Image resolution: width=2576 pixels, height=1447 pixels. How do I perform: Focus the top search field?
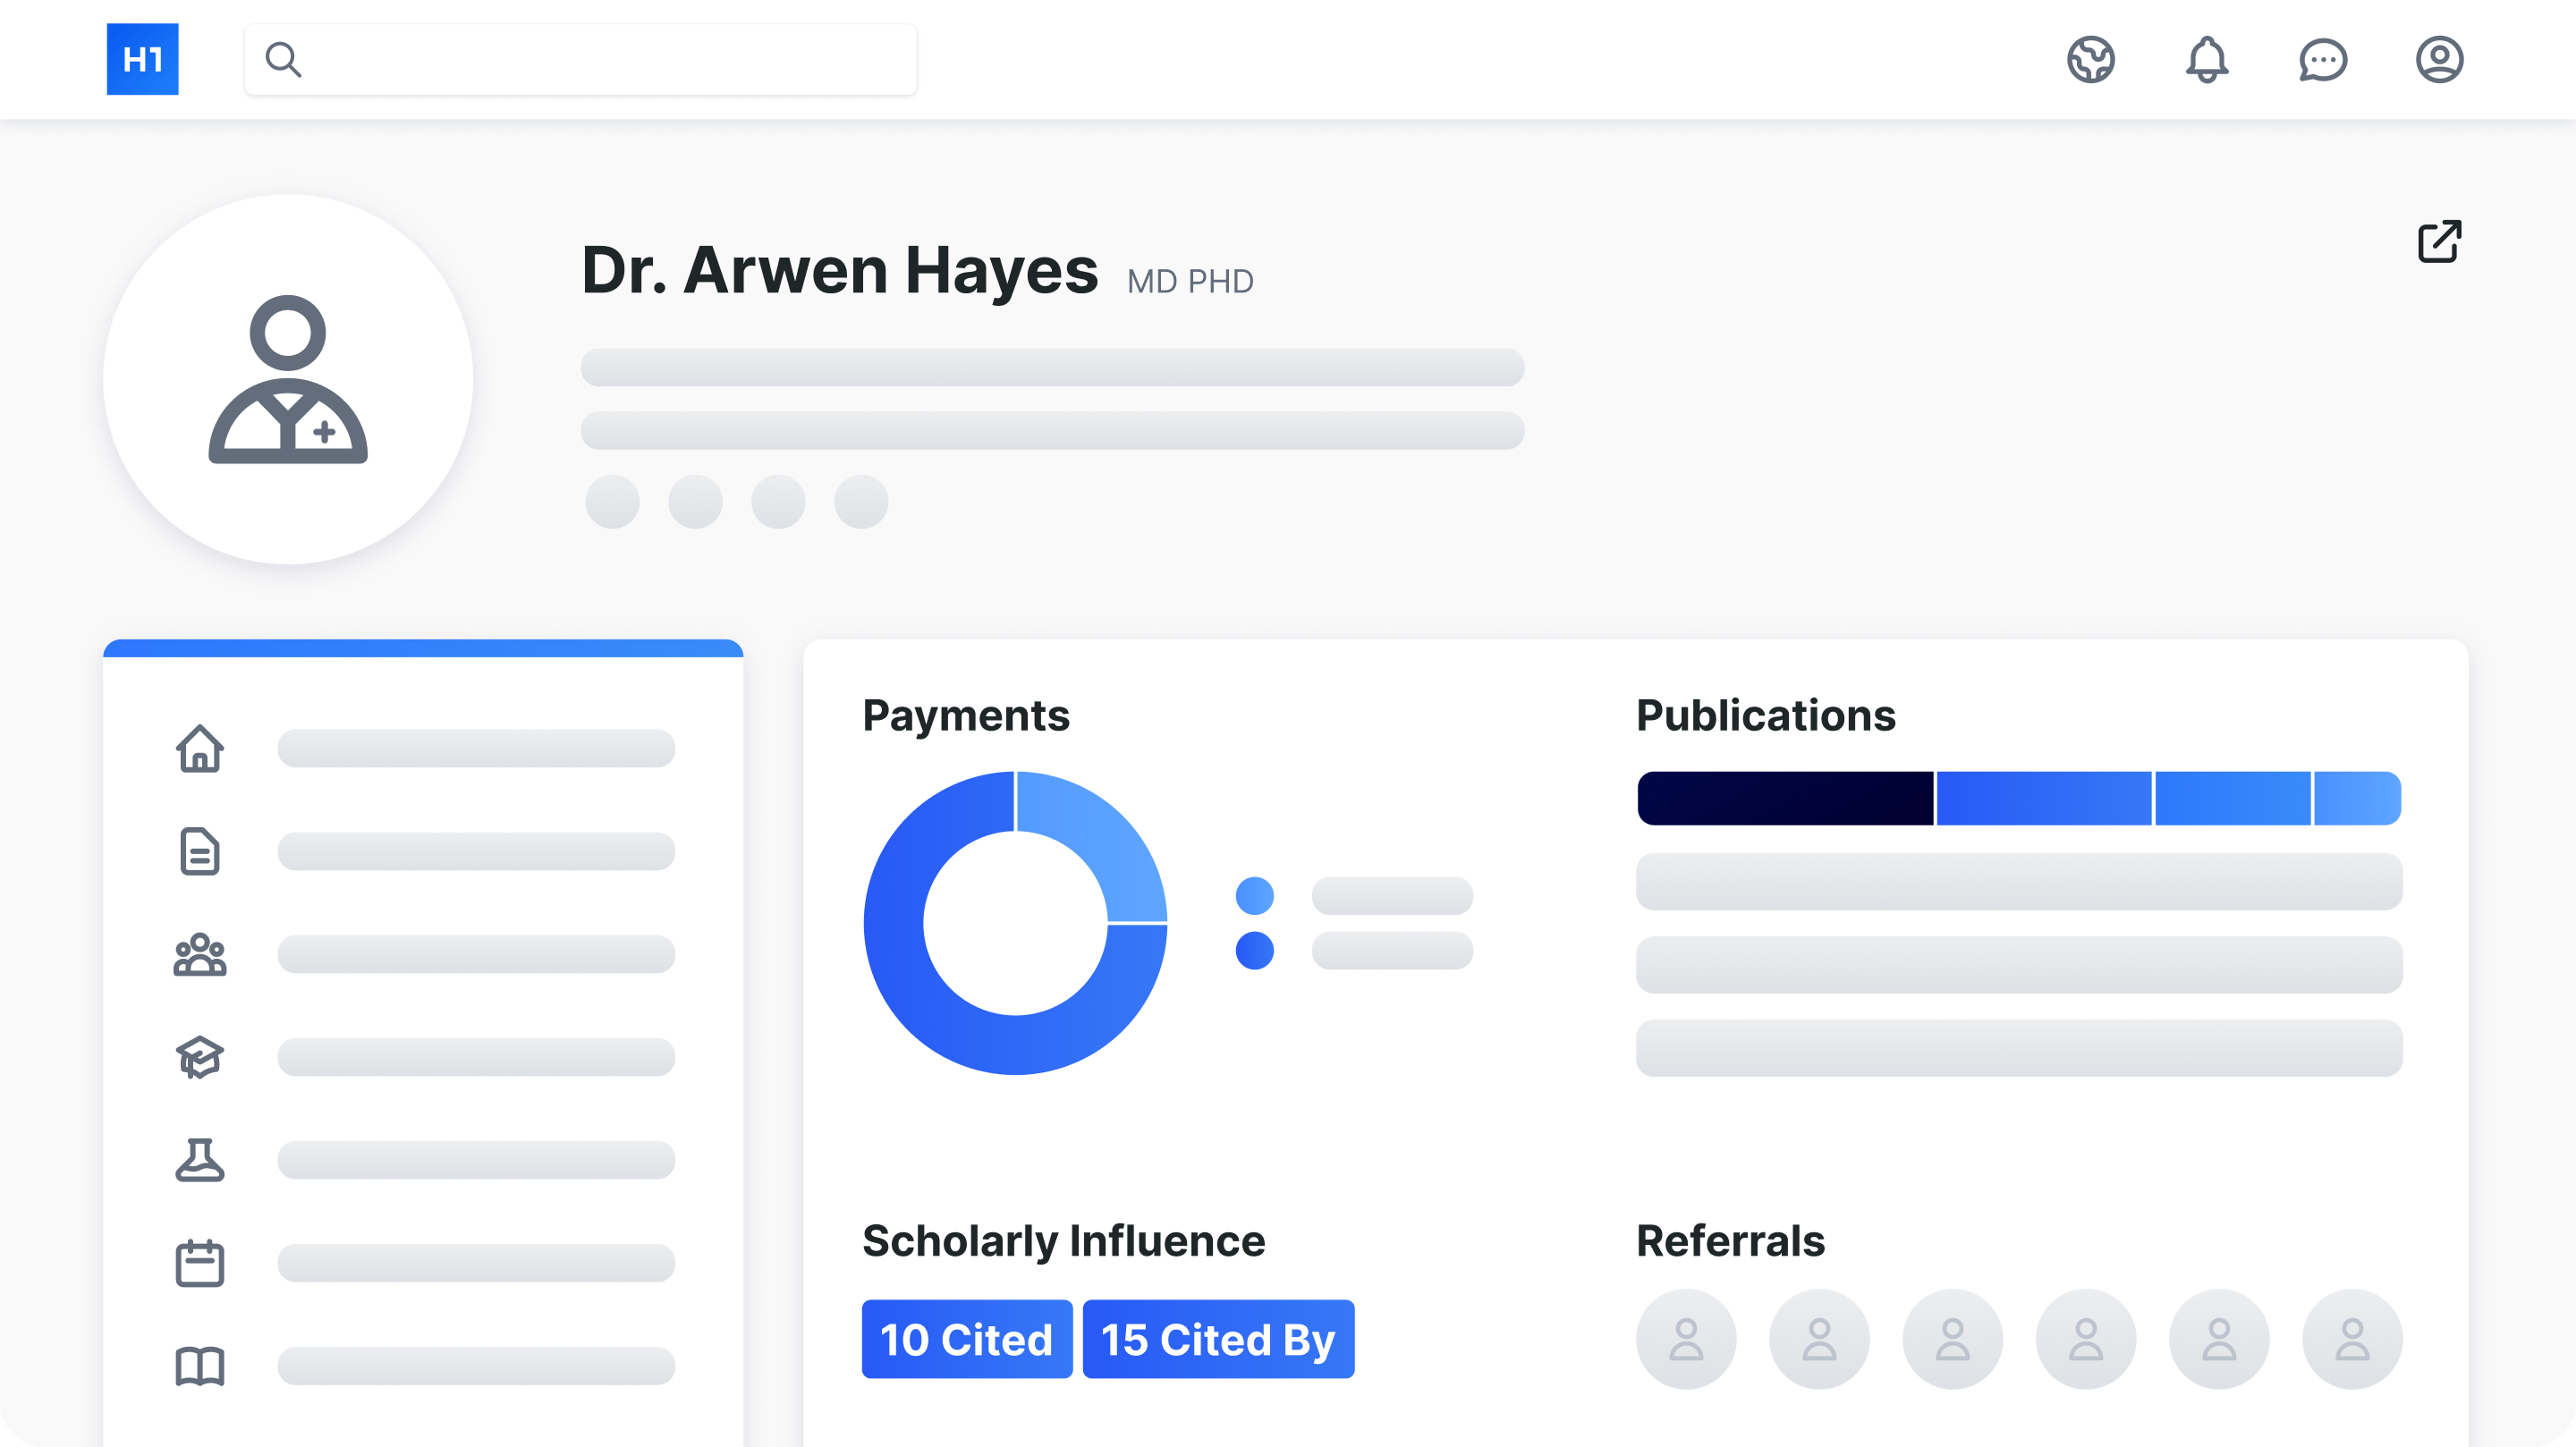point(580,59)
